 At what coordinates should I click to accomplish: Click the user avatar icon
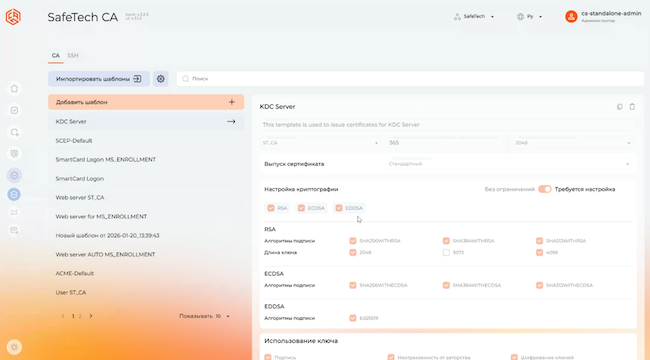click(x=571, y=17)
